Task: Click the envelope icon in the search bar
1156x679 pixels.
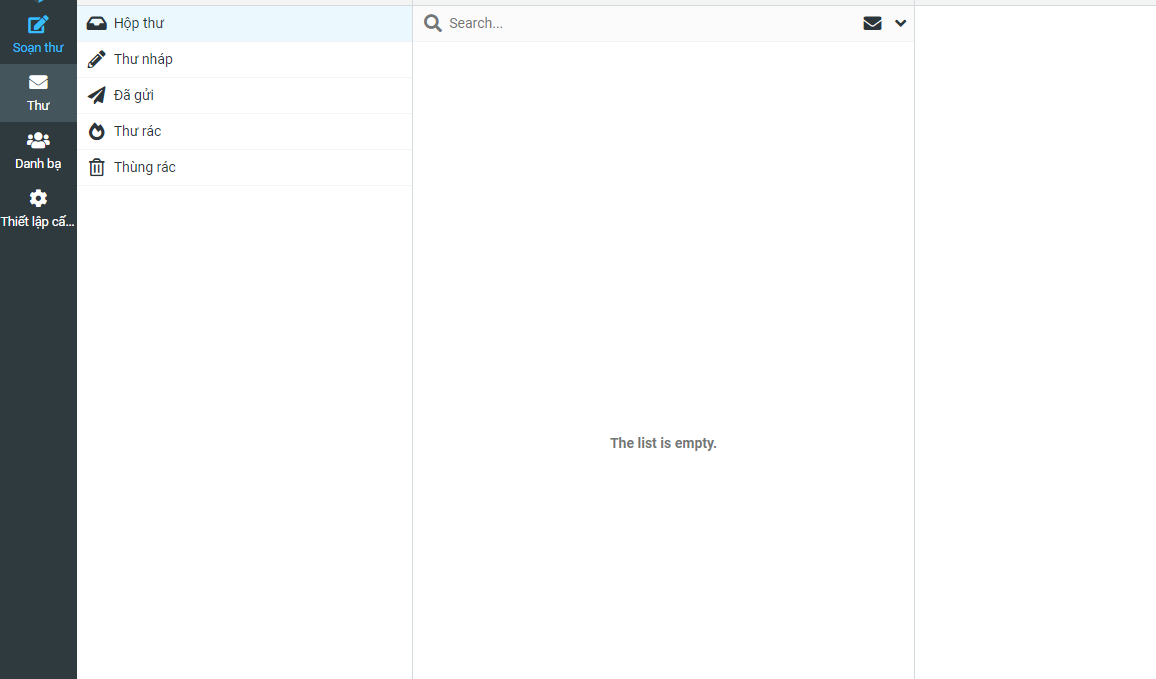Action: [872, 23]
